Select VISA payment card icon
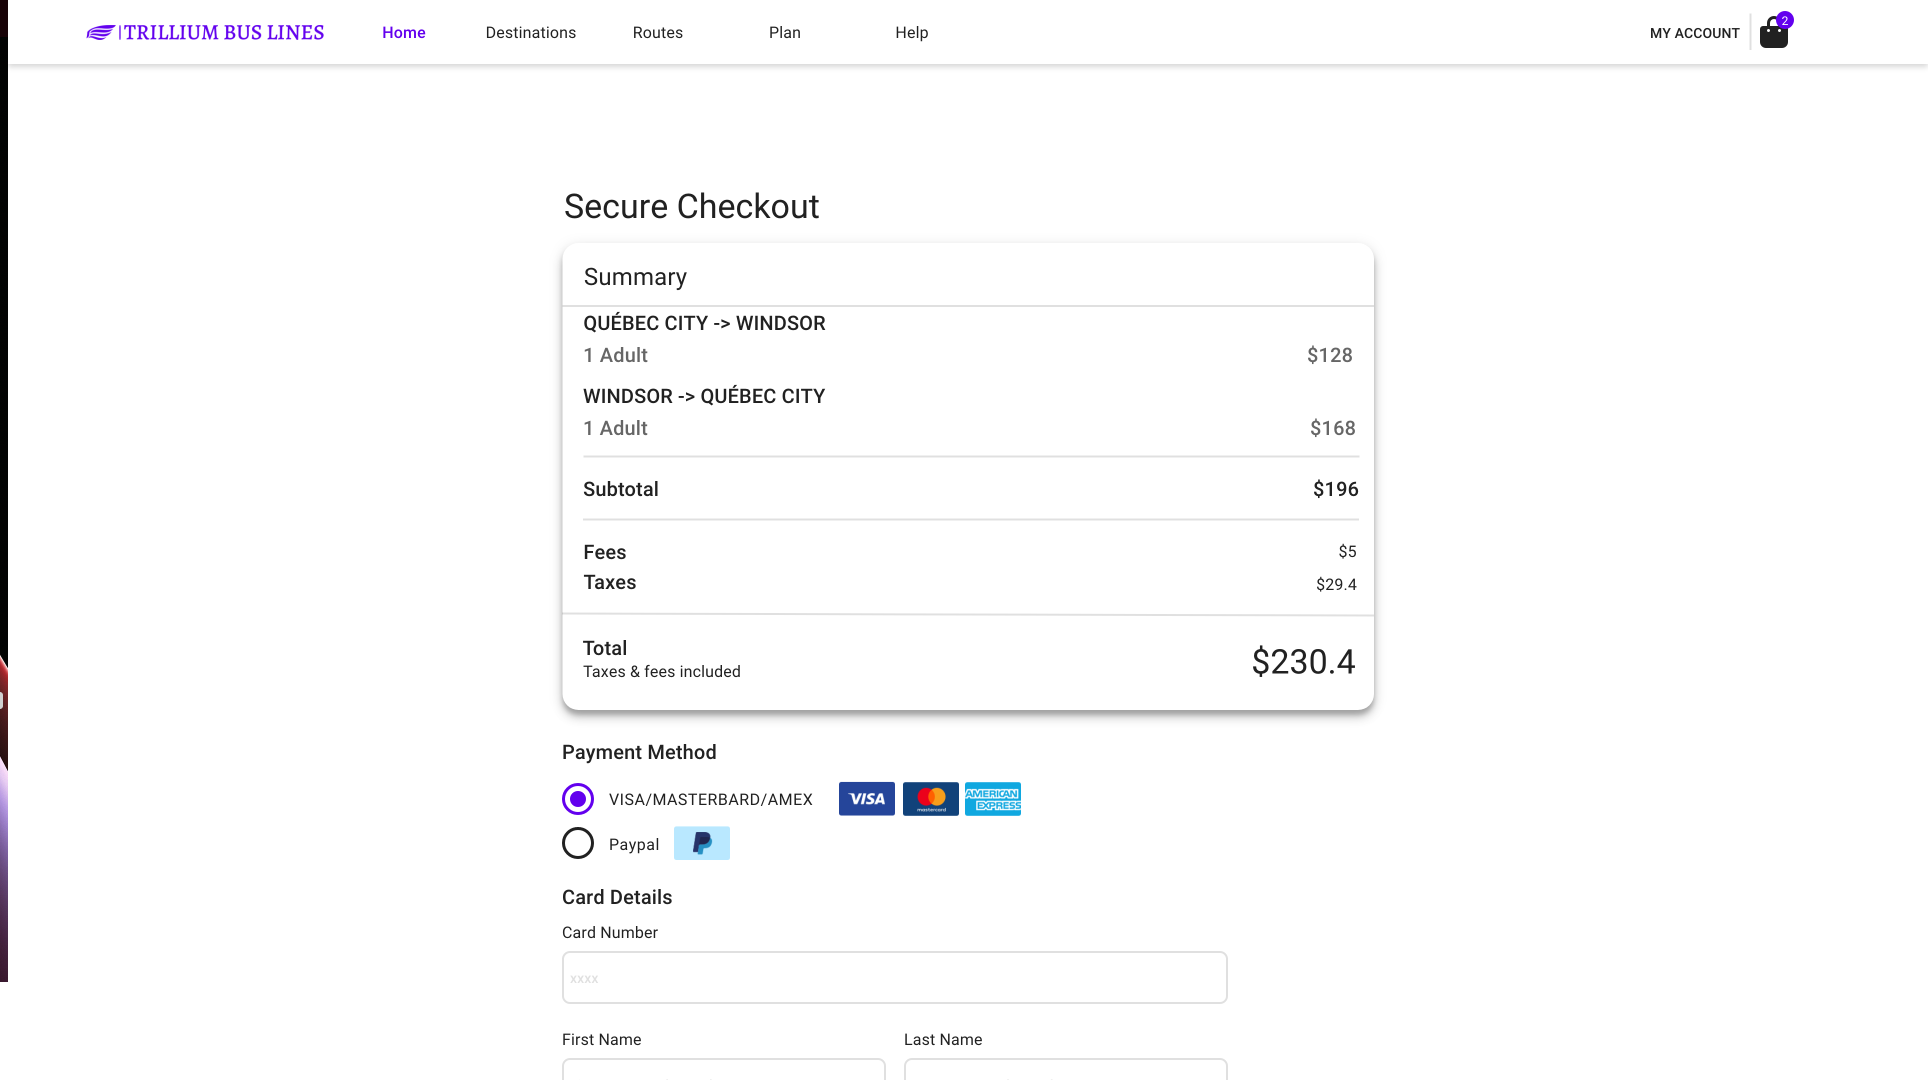 pyautogui.click(x=867, y=798)
